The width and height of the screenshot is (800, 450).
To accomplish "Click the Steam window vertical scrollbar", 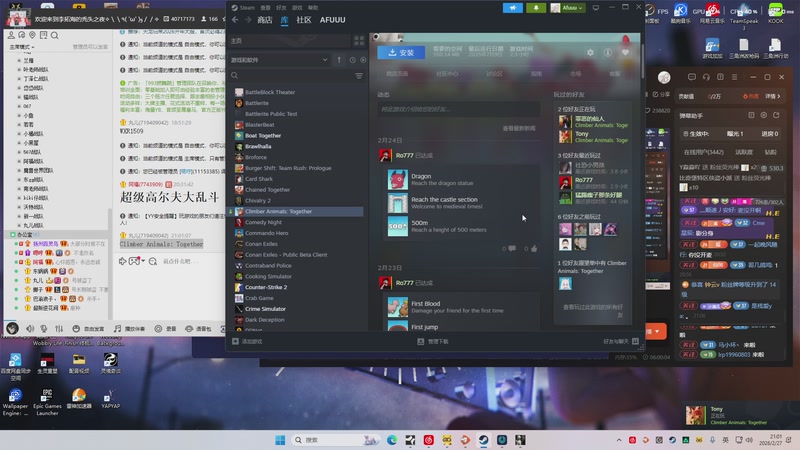I will pyautogui.click(x=642, y=61).
